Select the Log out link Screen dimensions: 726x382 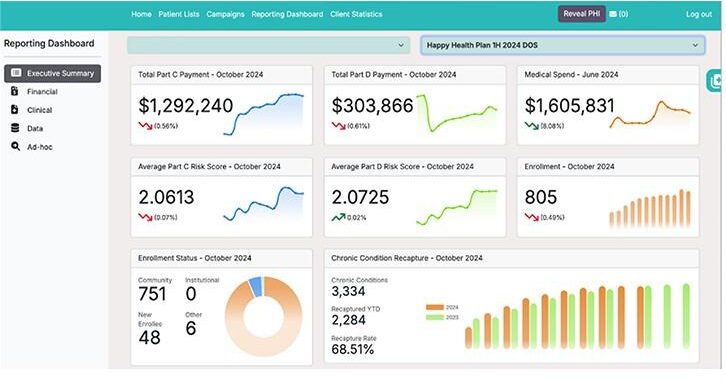coord(699,14)
